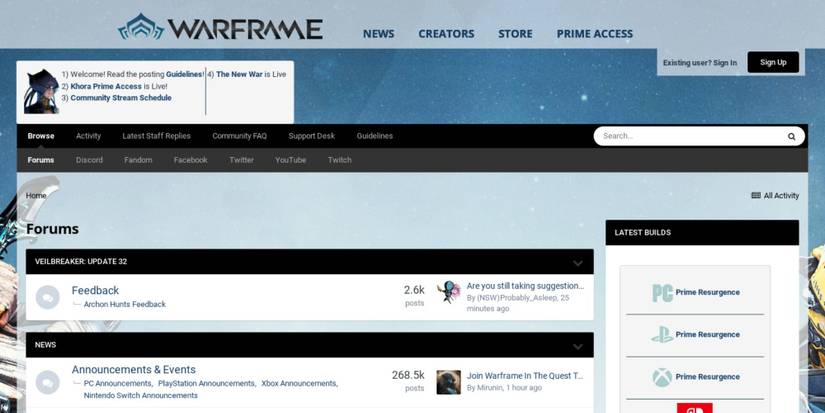Click into the Search field
Viewport: 825px width, 413px height.
coord(689,136)
